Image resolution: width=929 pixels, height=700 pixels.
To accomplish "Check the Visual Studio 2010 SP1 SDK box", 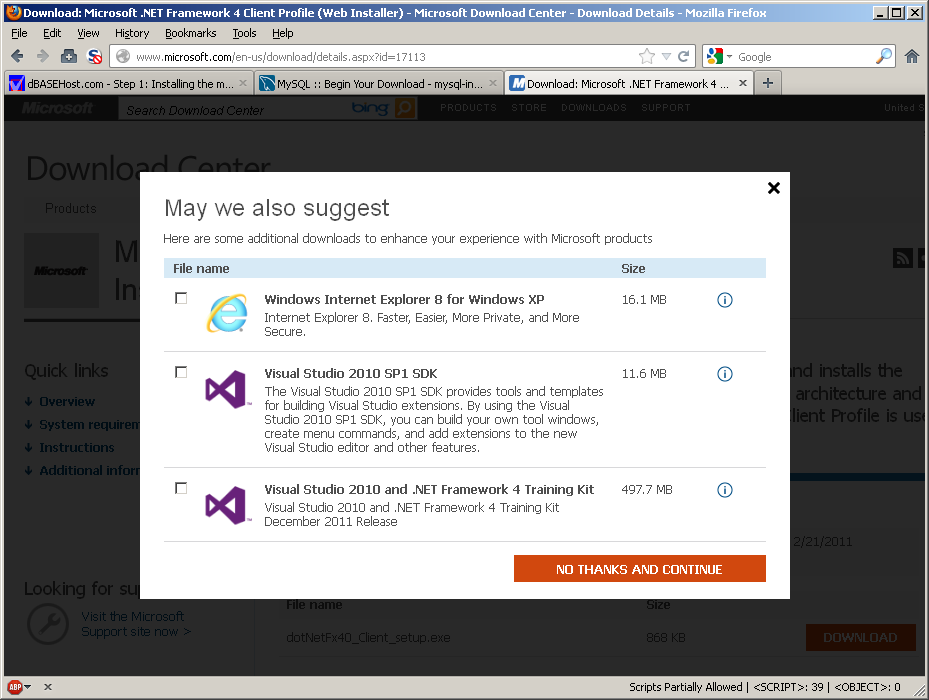I will (181, 372).
